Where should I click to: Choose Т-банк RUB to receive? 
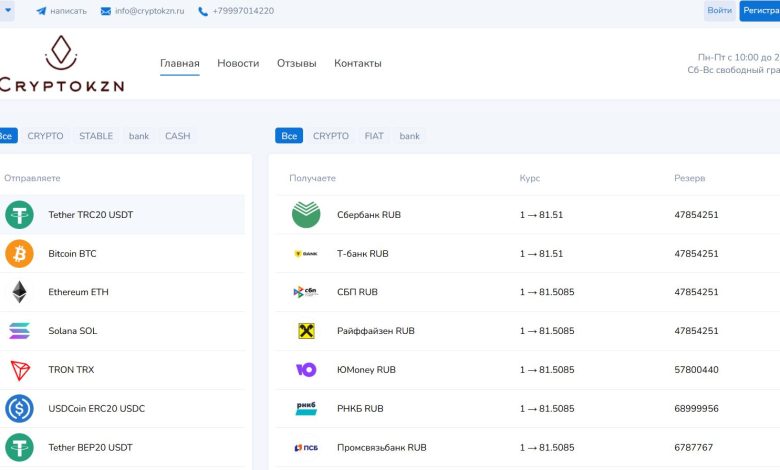point(528,254)
